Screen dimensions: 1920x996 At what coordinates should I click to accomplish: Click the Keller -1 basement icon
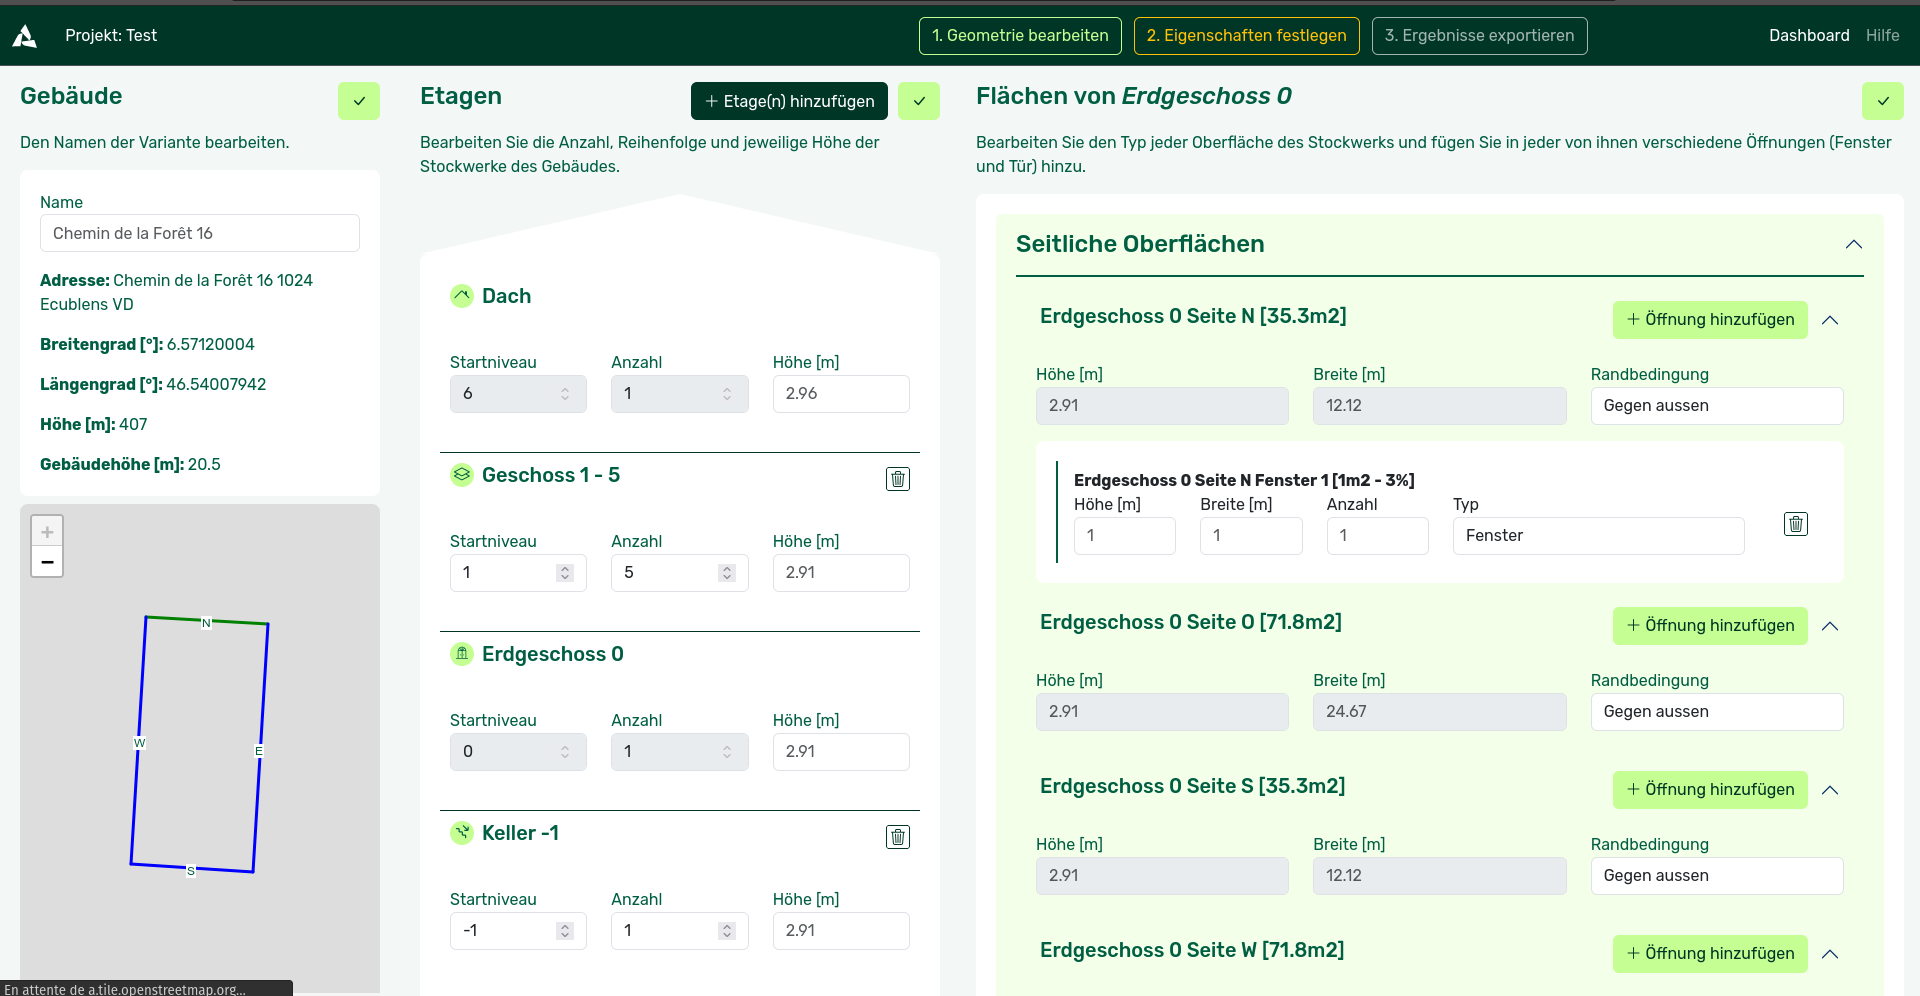pos(462,833)
